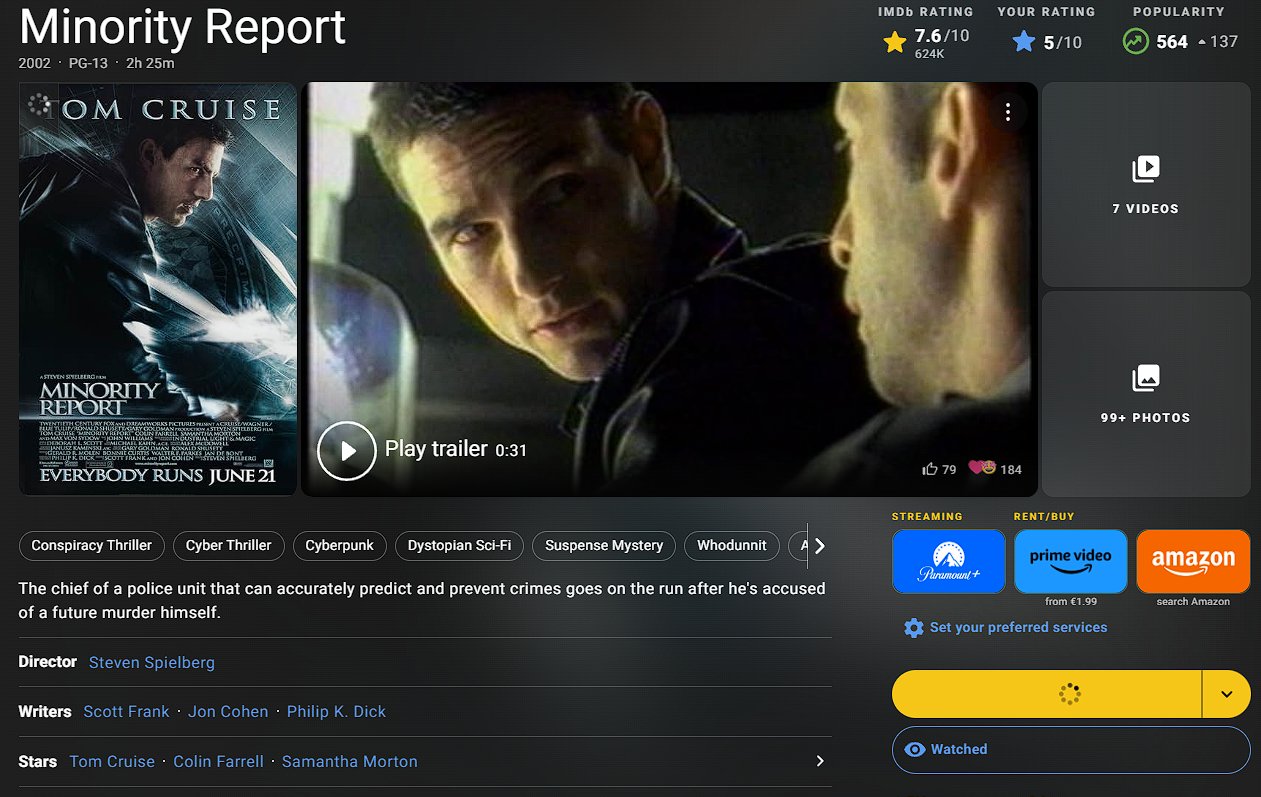The image size is (1261, 797).
Task: Click the 7.6/10 IMDb rating score
Action: pos(942,37)
